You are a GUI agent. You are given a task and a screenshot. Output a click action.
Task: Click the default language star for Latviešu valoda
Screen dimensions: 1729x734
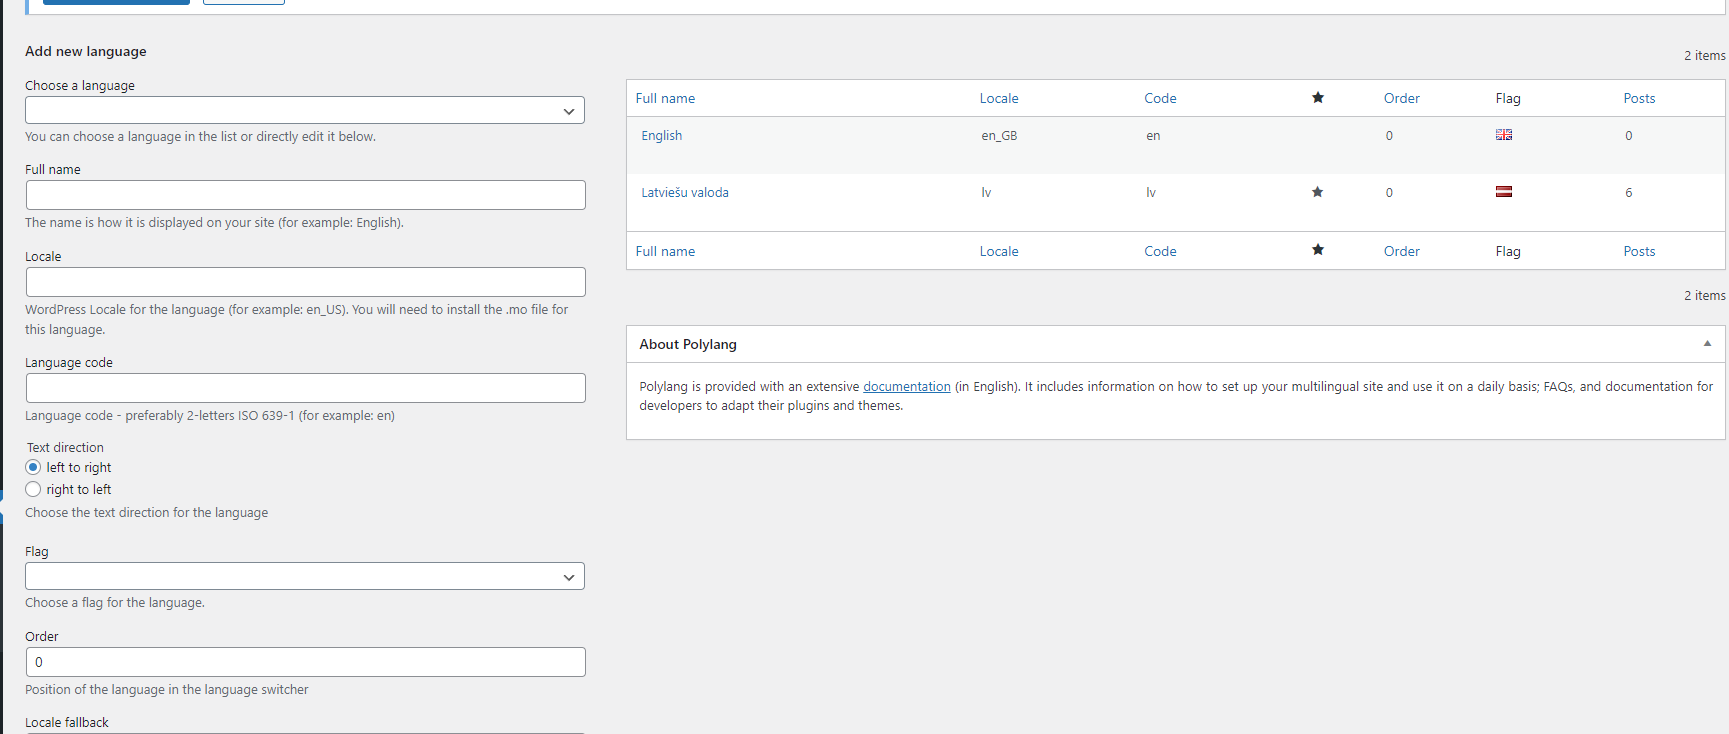(x=1317, y=192)
